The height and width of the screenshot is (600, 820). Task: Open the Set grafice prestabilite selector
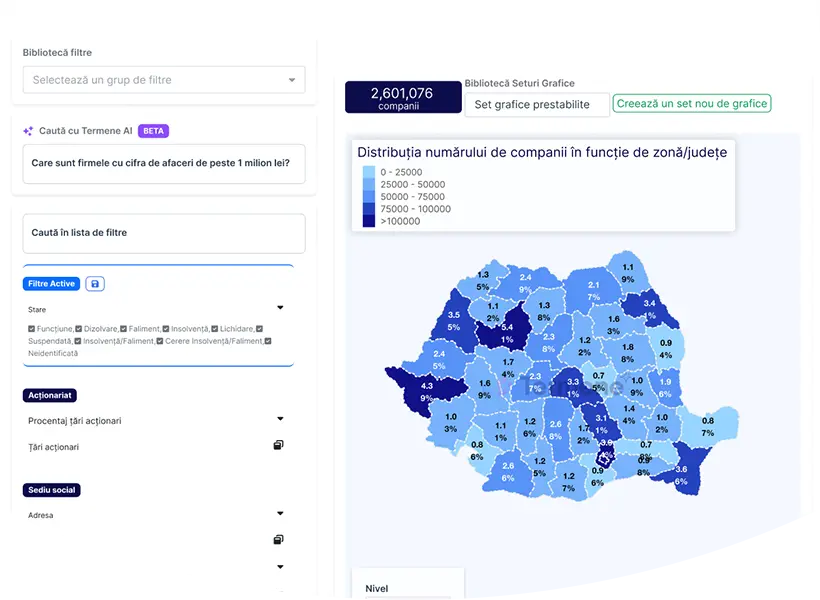(x=537, y=105)
